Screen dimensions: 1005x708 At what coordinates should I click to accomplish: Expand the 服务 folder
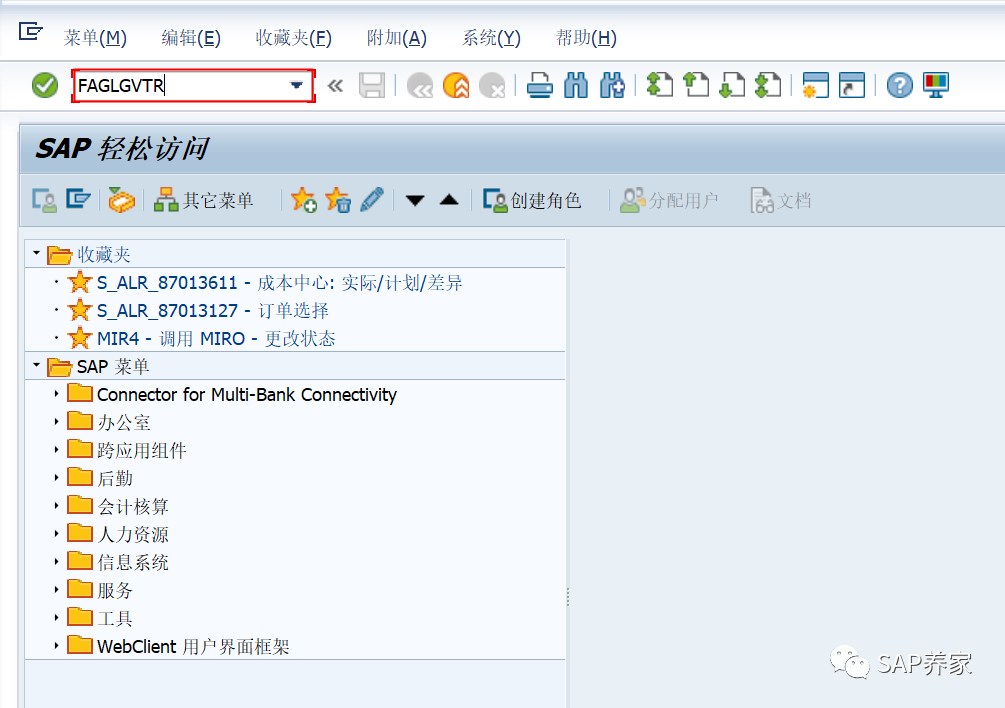(56, 590)
